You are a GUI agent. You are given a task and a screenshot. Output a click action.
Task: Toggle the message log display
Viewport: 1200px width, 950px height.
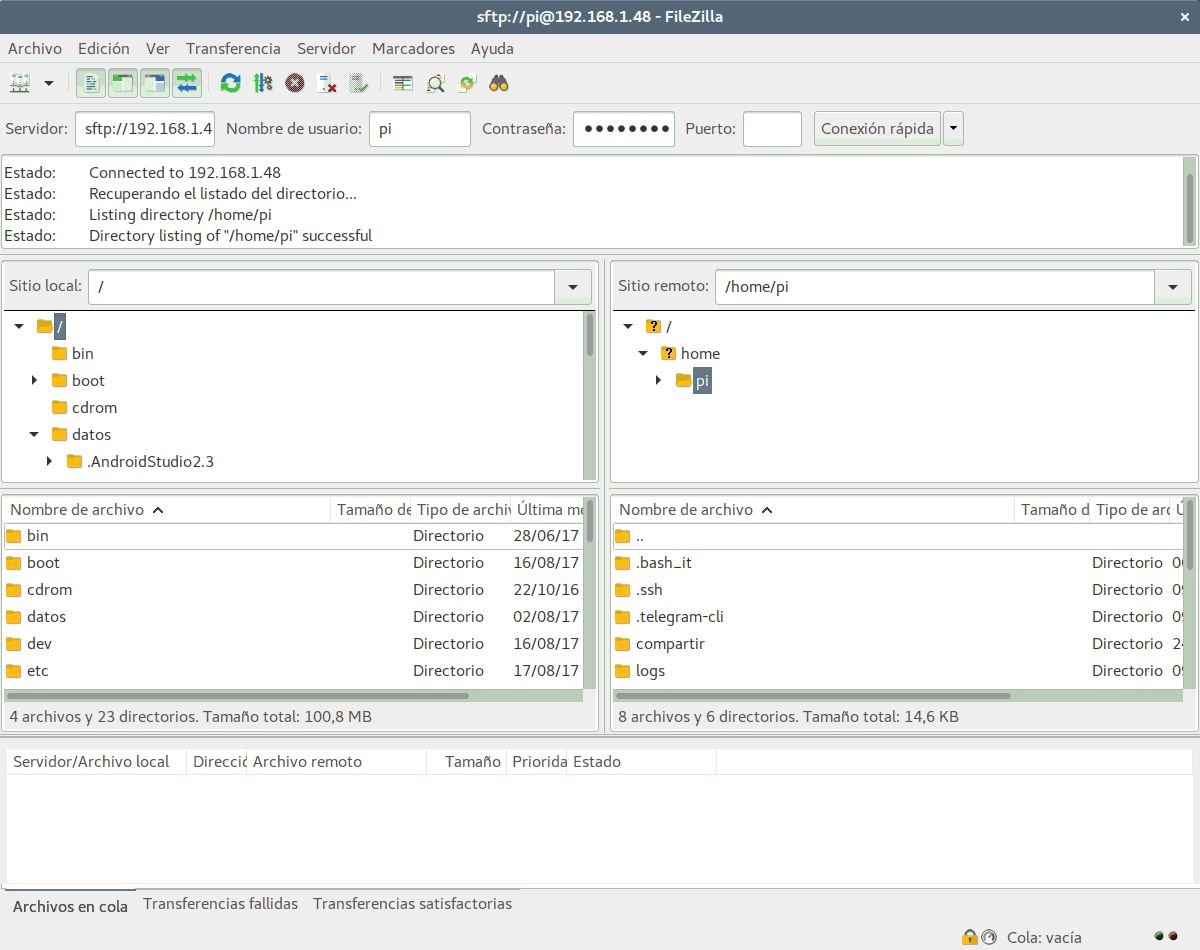tap(91, 83)
